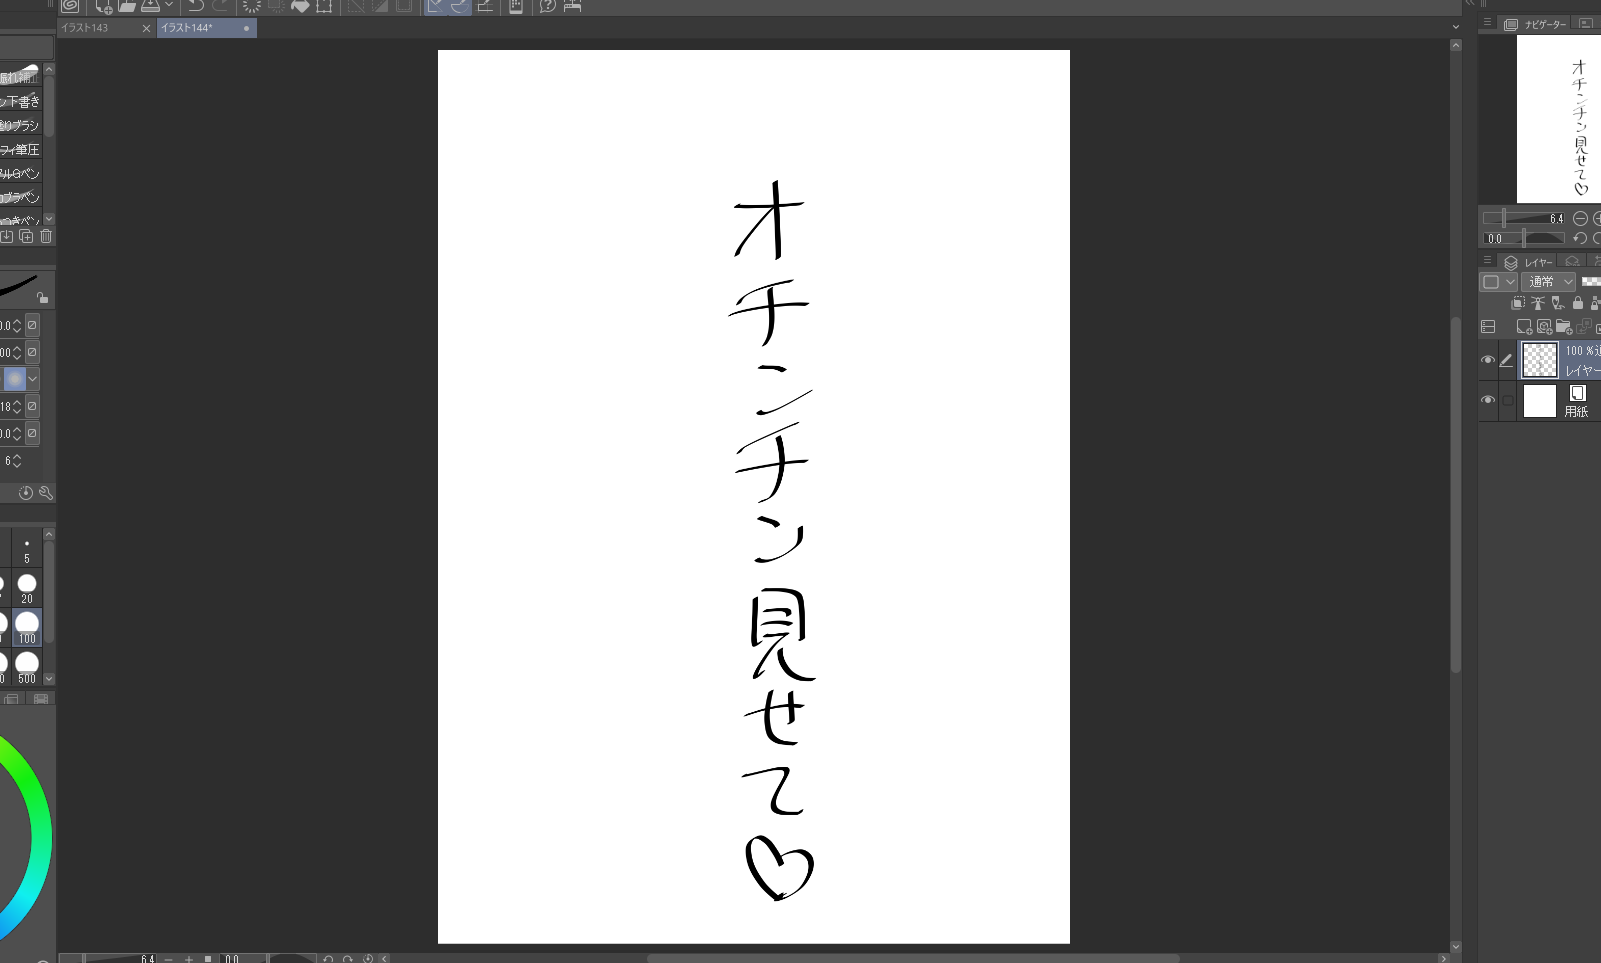Viewport: 1601px width, 963px height.
Task: Click the layer list view icon
Action: point(1488,327)
